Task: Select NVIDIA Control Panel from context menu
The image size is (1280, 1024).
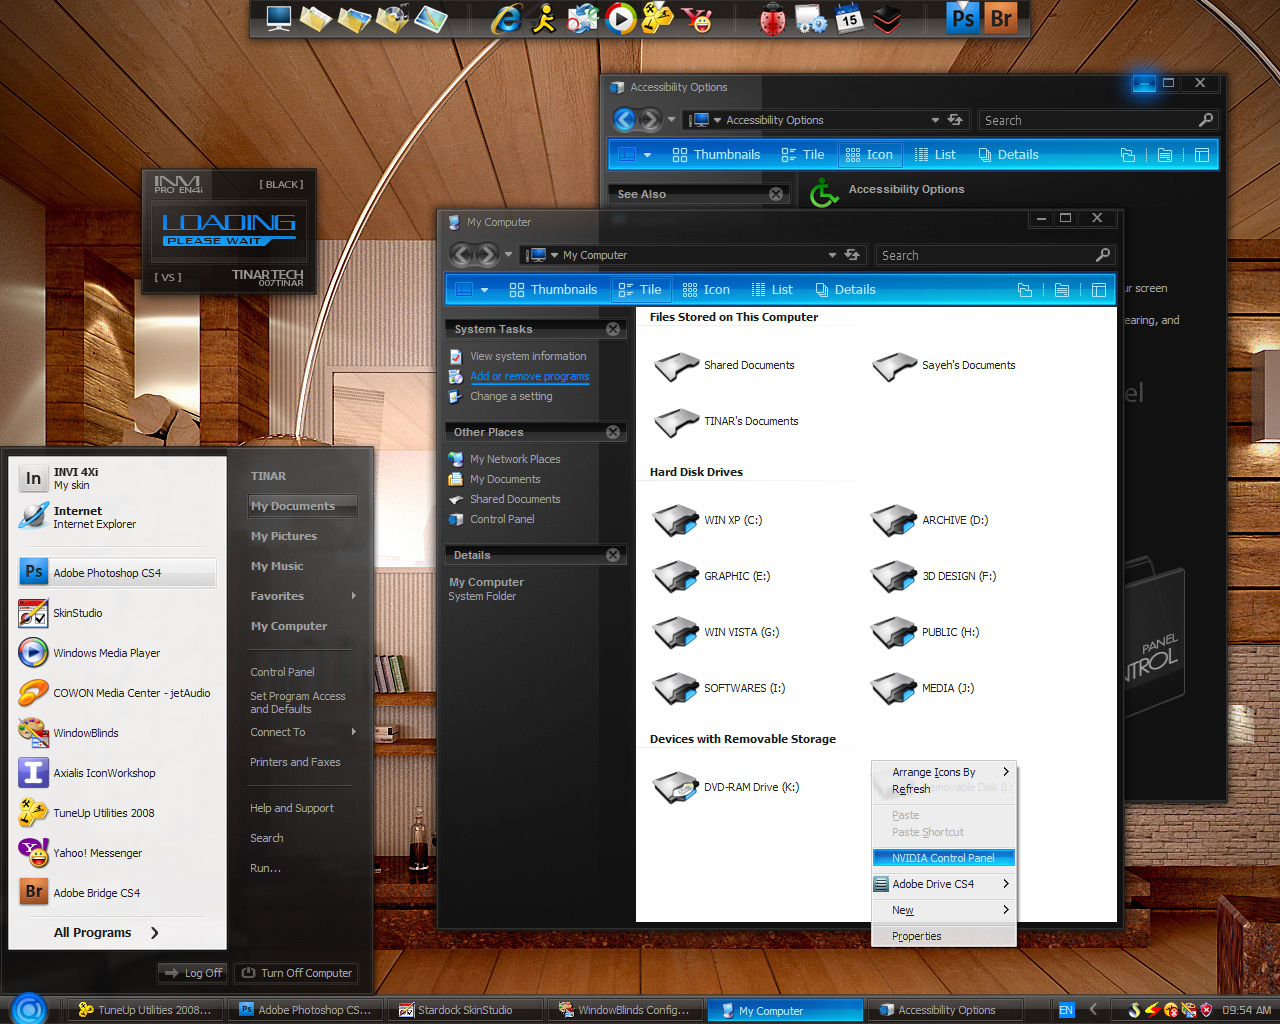Action: pyautogui.click(x=943, y=858)
